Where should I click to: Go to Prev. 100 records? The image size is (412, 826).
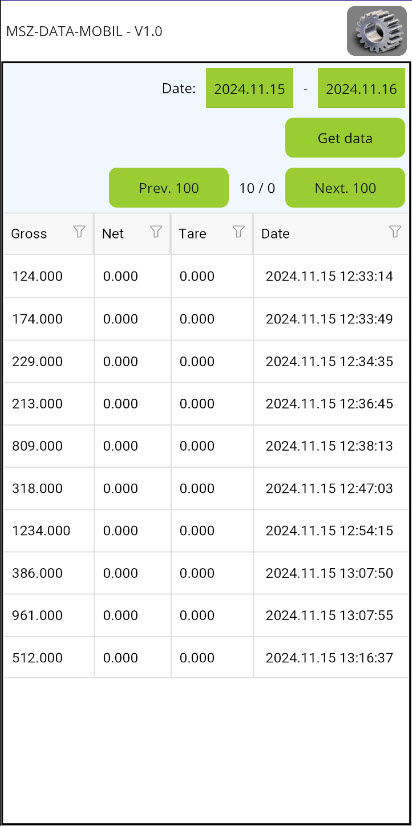point(169,188)
